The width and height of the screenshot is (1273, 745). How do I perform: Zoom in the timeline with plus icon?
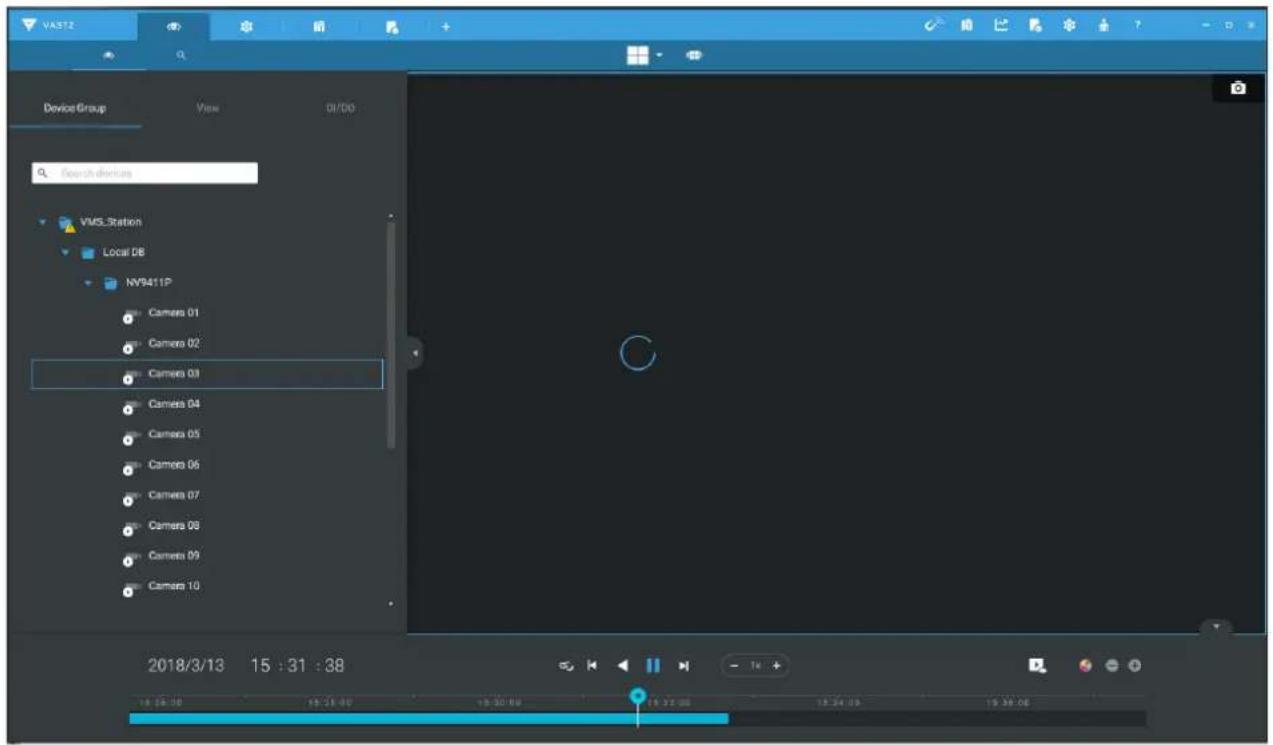coord(1135,666)
